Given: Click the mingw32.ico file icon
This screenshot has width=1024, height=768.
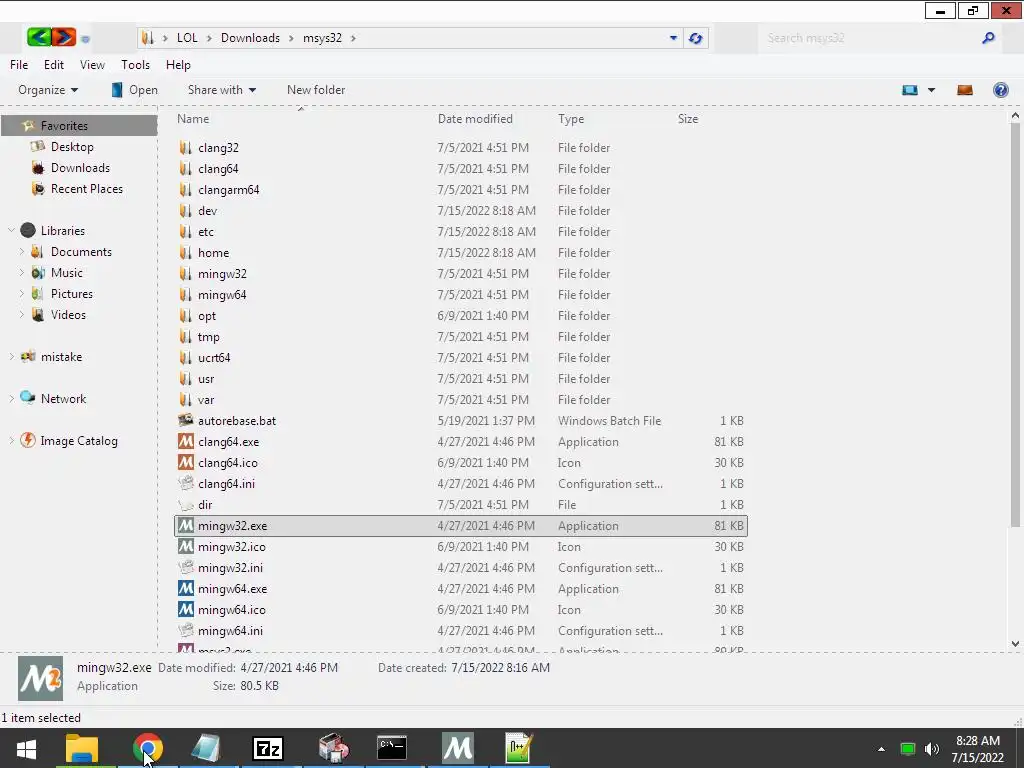Looking at the screenshot, I should (186, 547).
